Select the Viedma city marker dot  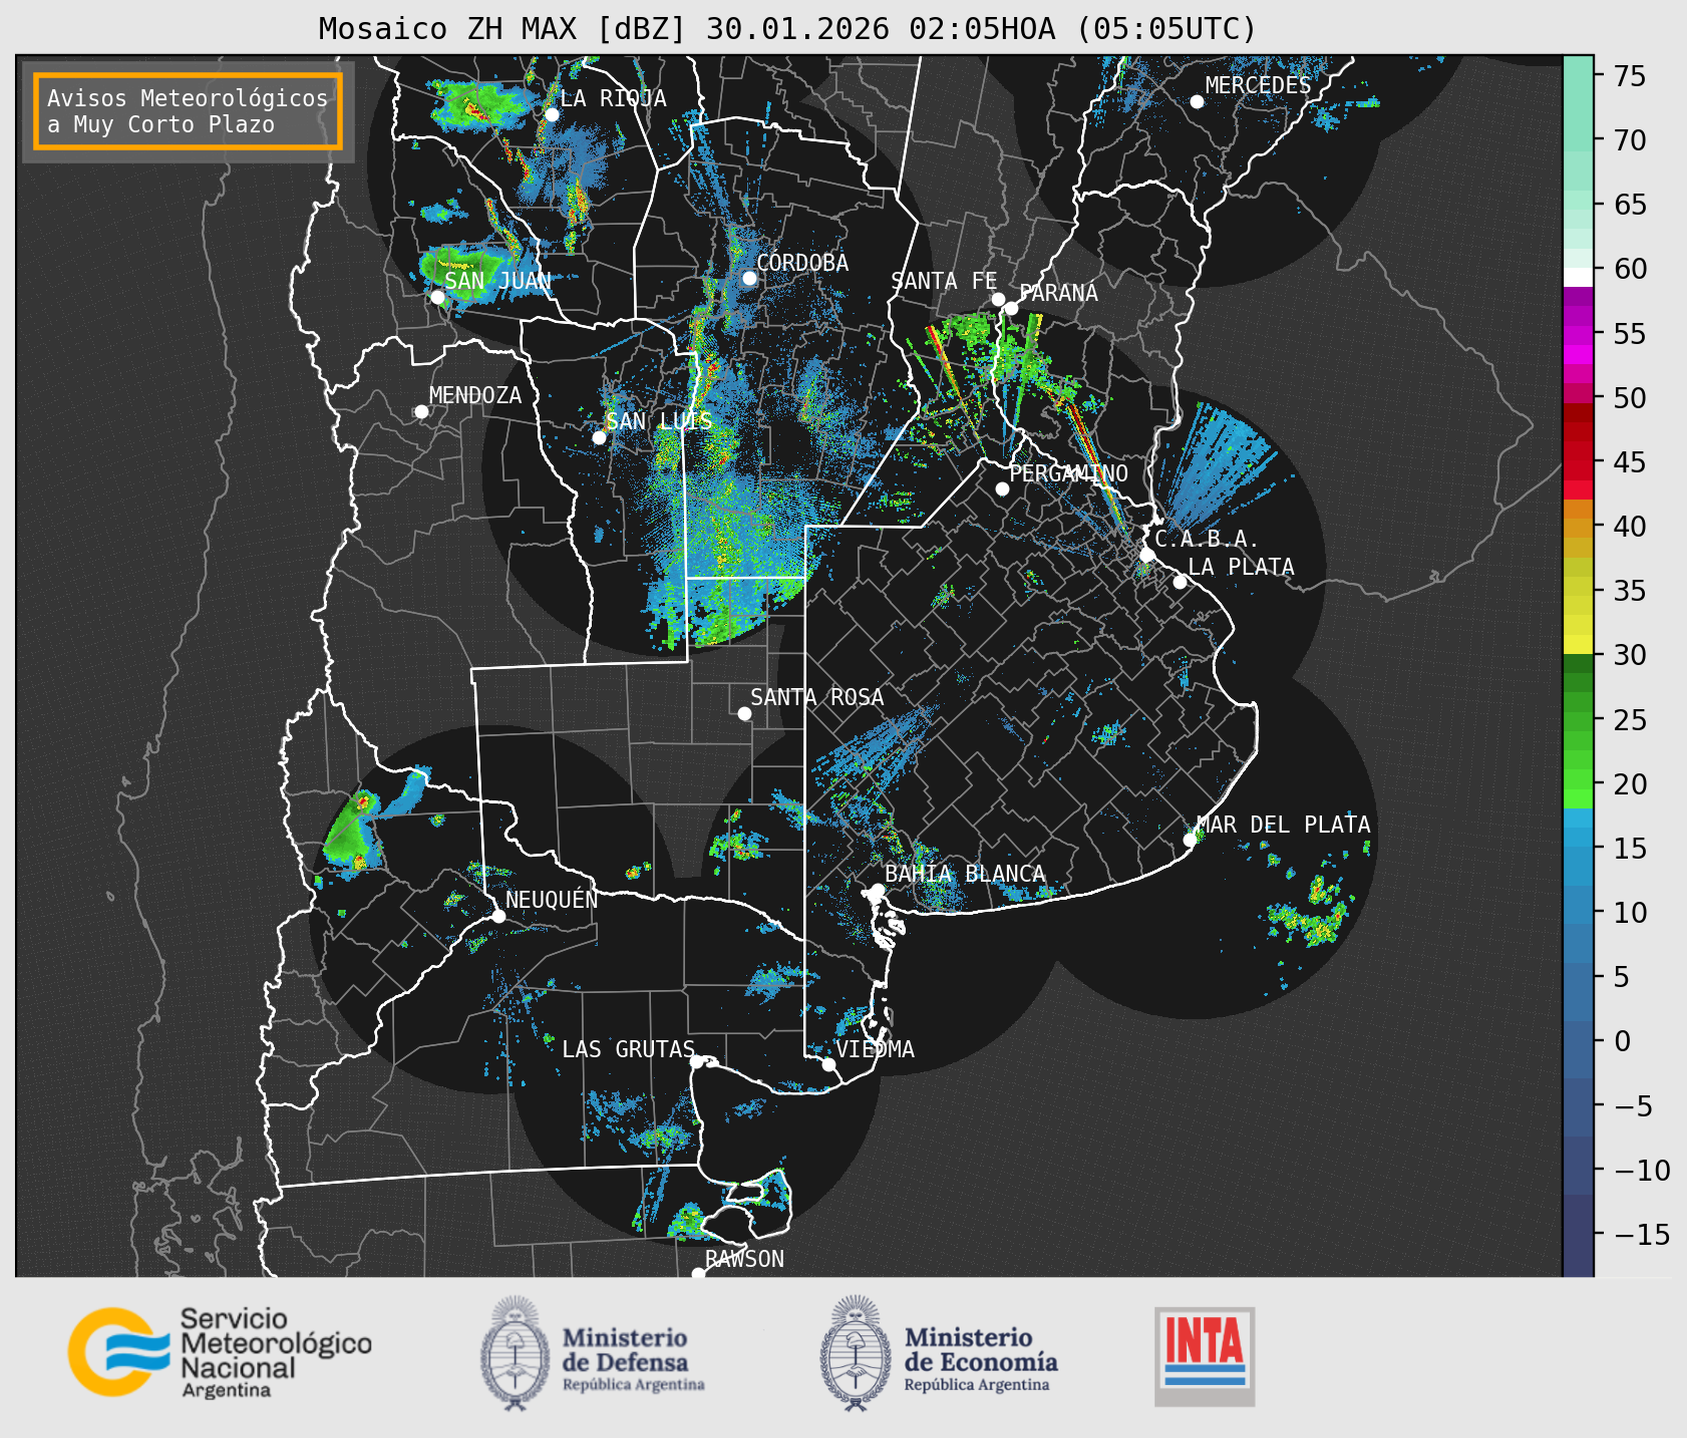[x=829, y=1064]
